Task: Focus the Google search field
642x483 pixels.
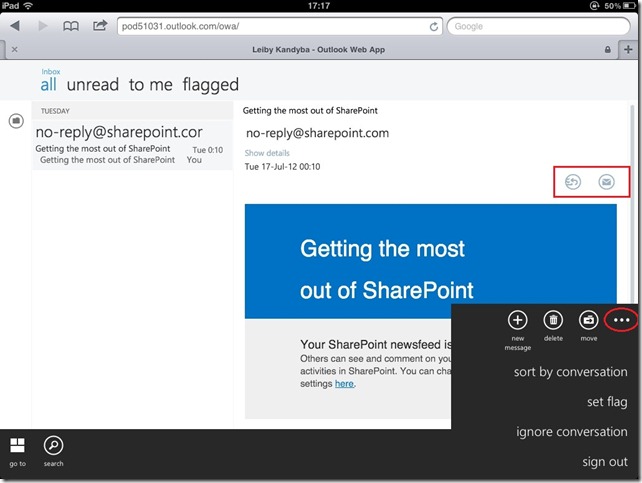Action: [539, 26]
